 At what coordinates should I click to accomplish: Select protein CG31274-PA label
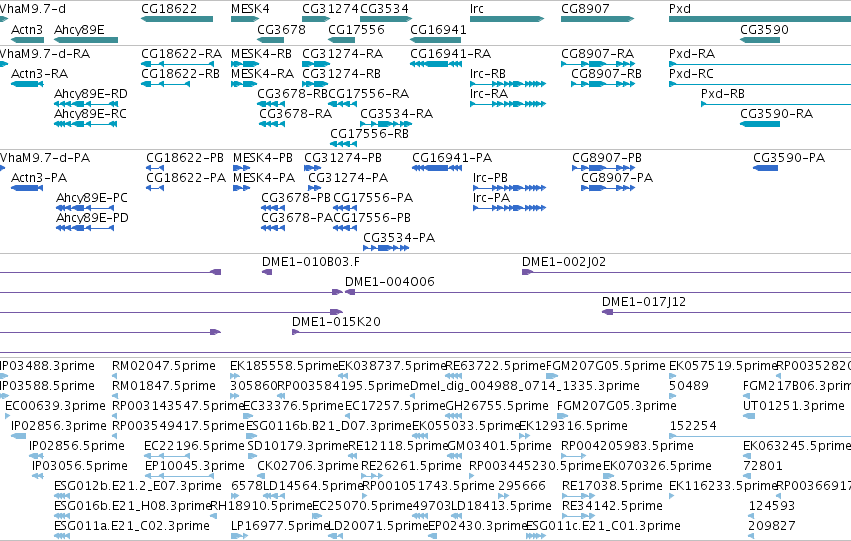[348, 178]
